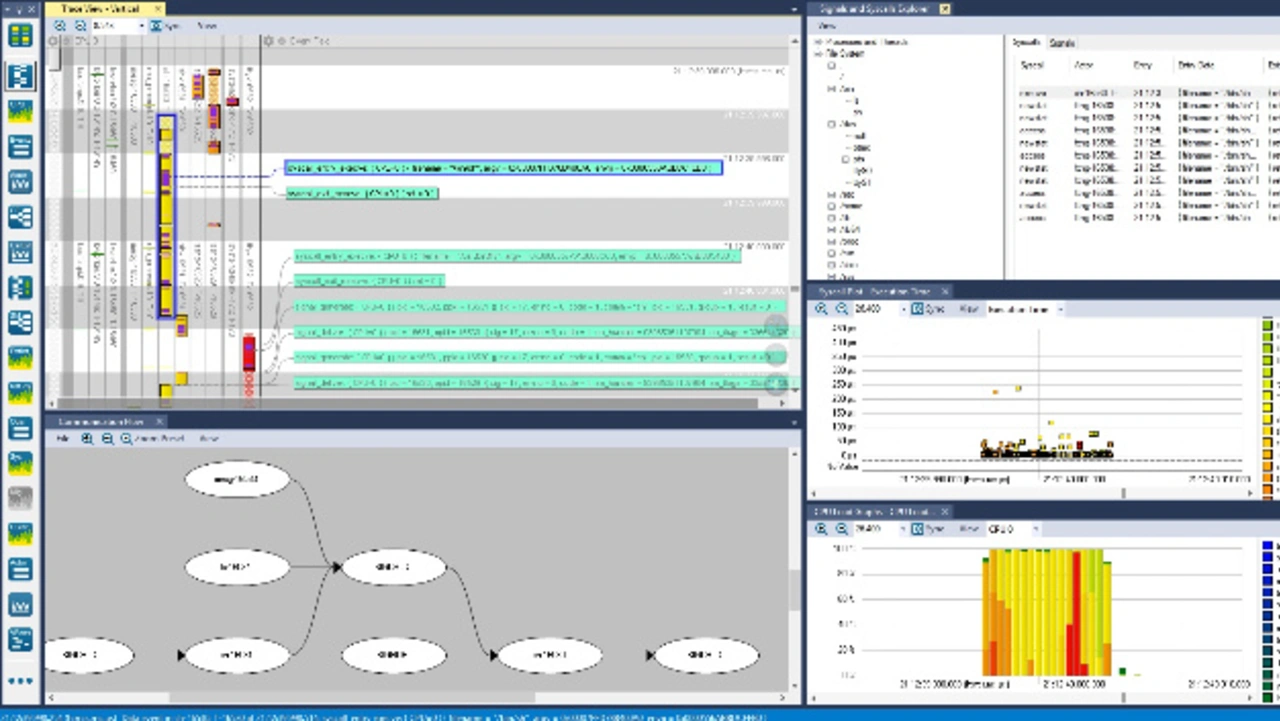1280x721 pixels.
Task: Zoom out on the CPU Load graph
Action: click(x=841, y=529)
